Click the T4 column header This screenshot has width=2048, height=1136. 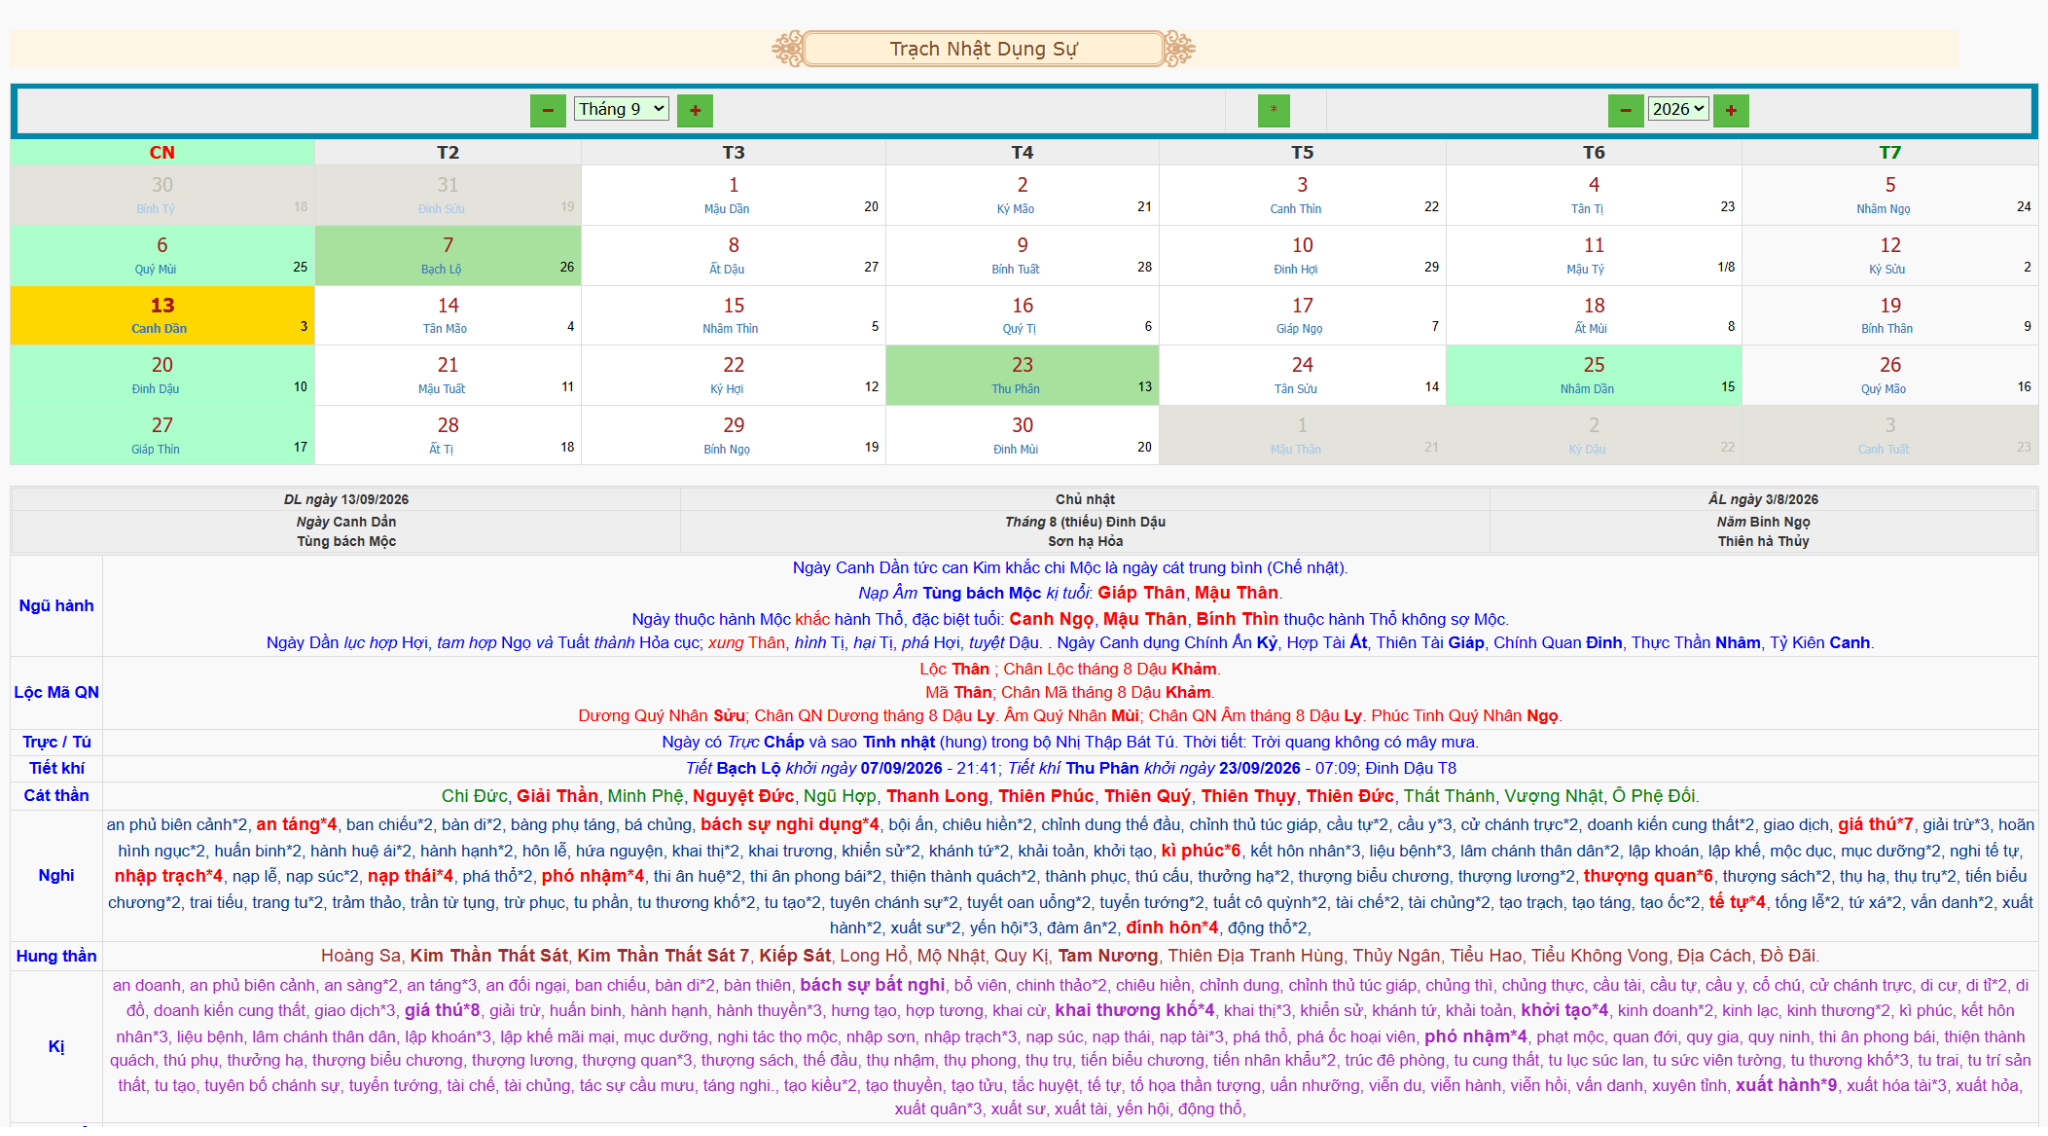1022,153
